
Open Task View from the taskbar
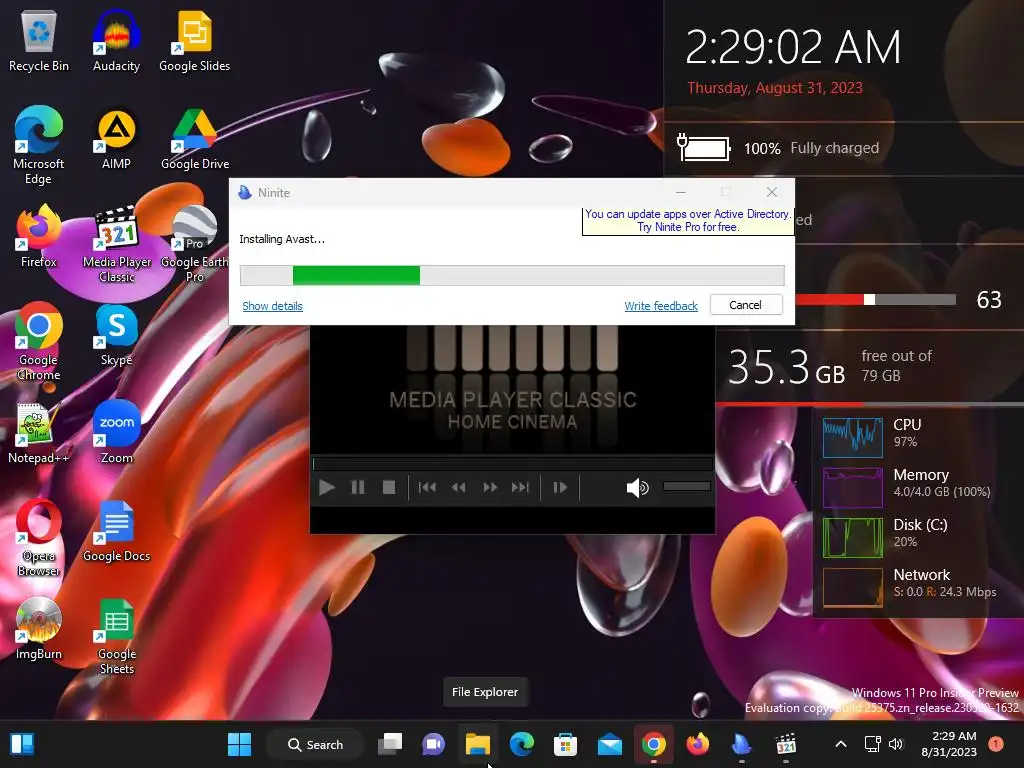coord(390,744)
